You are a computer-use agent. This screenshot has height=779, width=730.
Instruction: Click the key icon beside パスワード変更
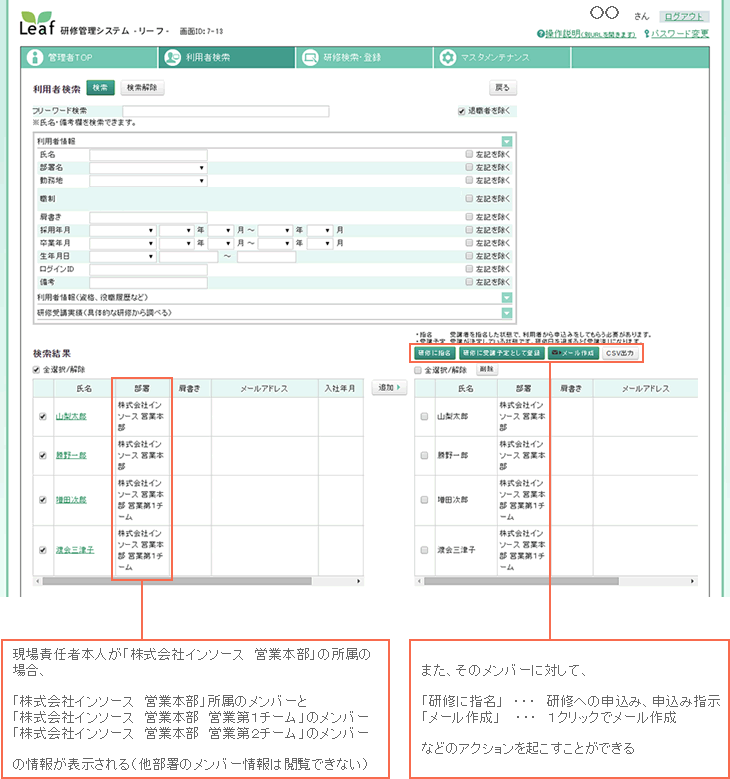pos(647,34)
